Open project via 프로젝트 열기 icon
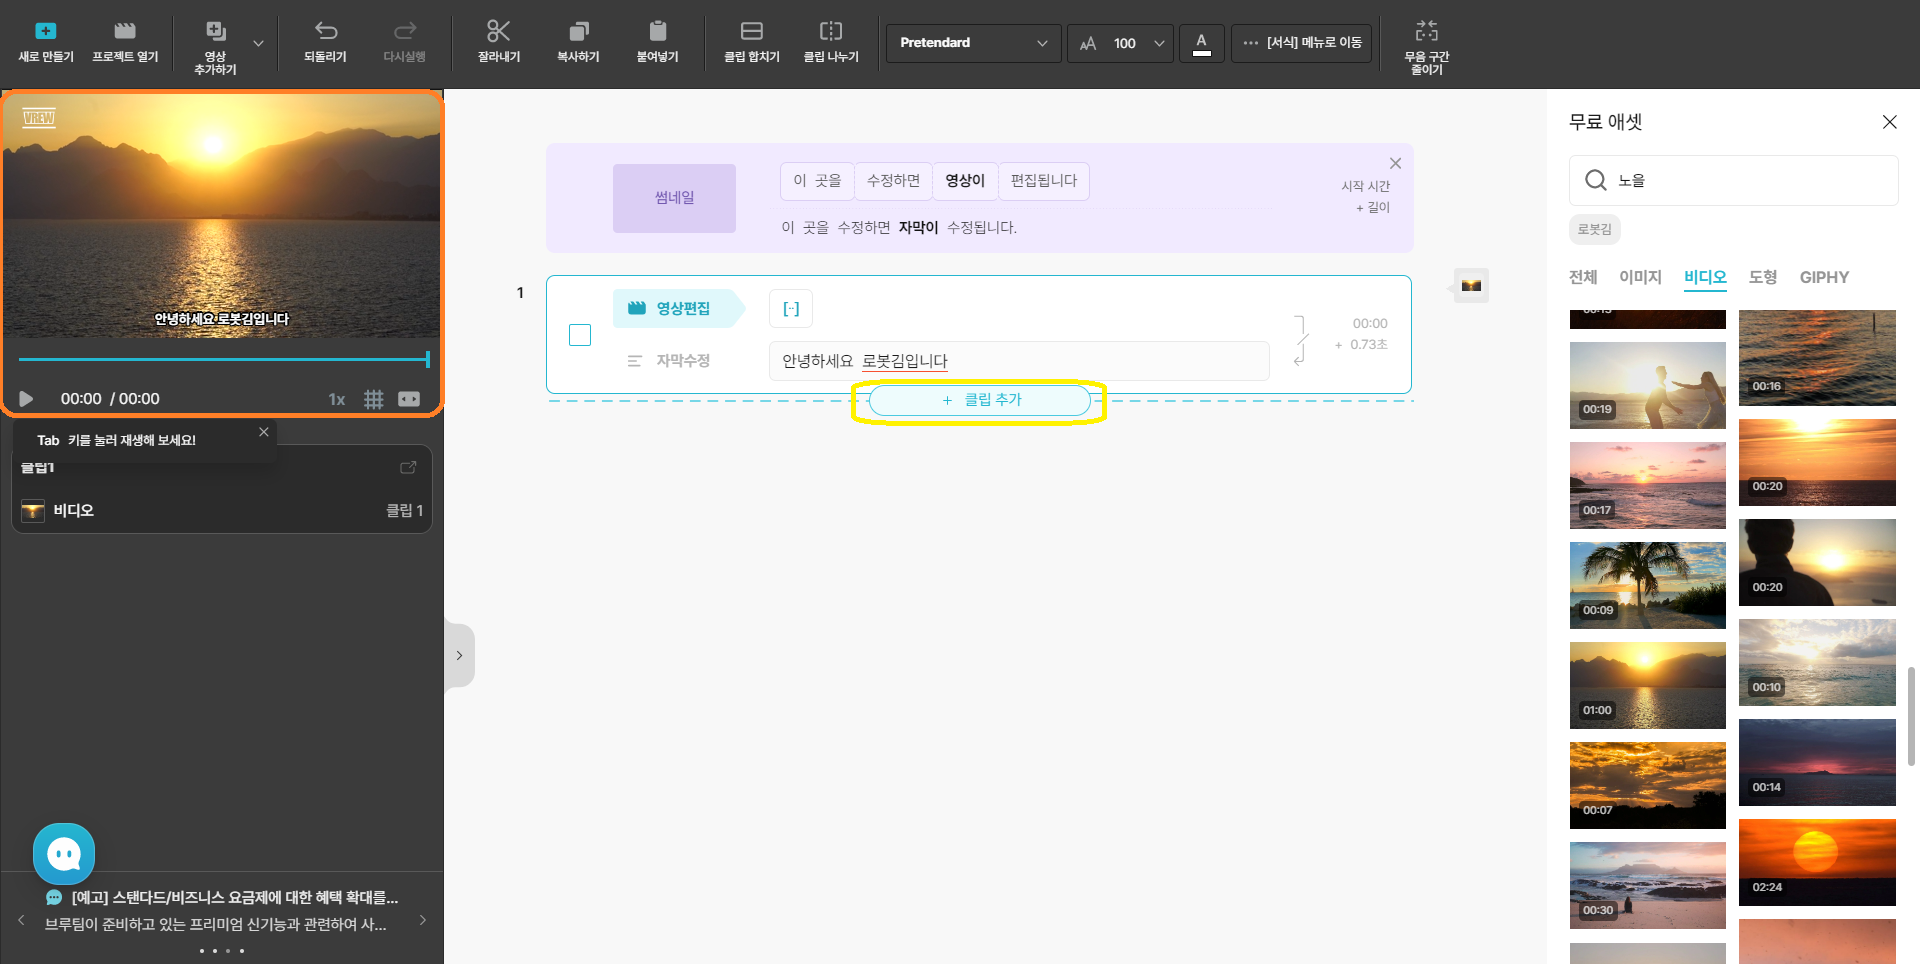 pos(125,31)
